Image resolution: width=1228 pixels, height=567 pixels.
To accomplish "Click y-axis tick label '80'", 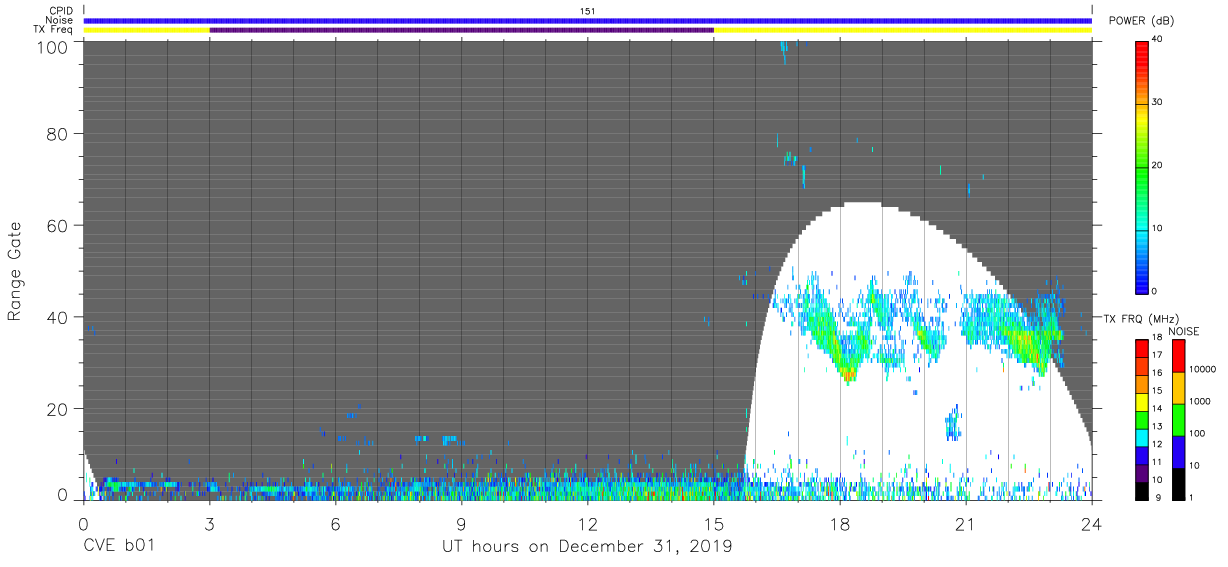I will pos(58,133).
